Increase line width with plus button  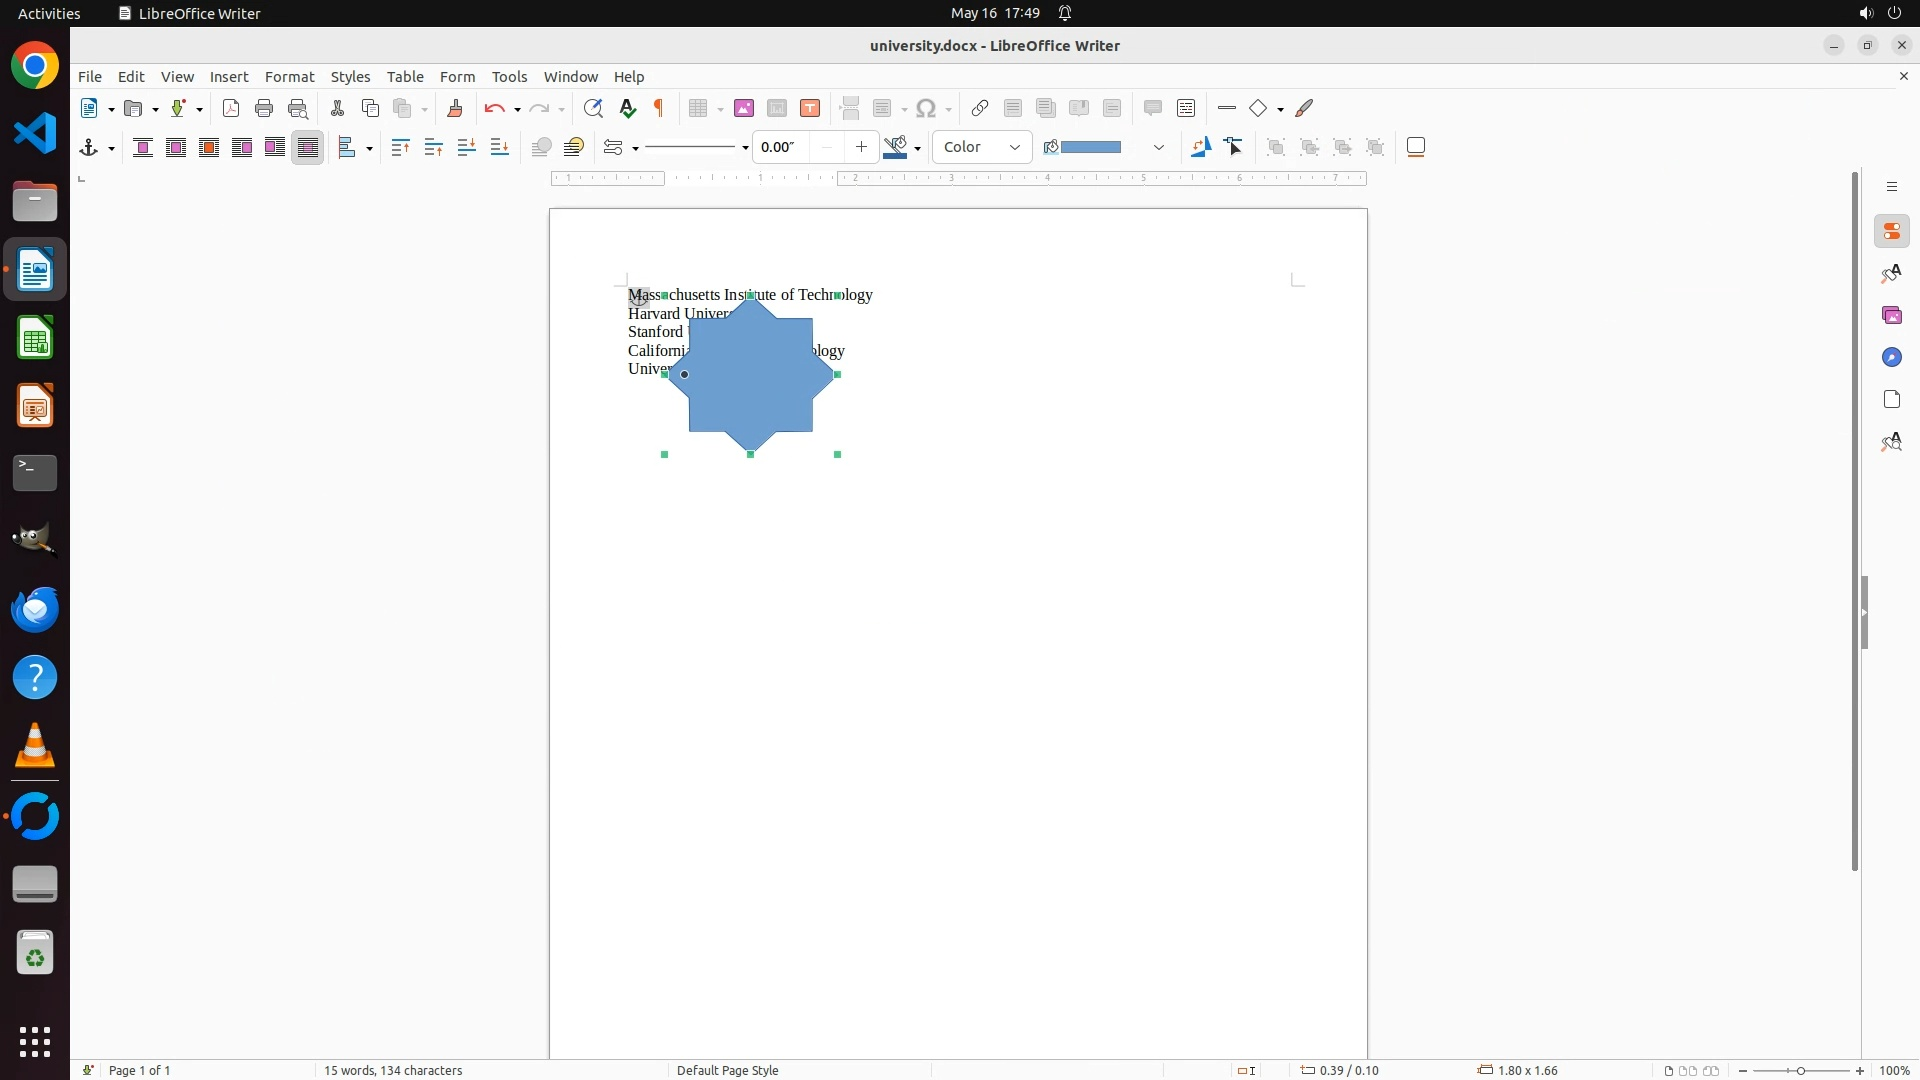click(861, 148)
